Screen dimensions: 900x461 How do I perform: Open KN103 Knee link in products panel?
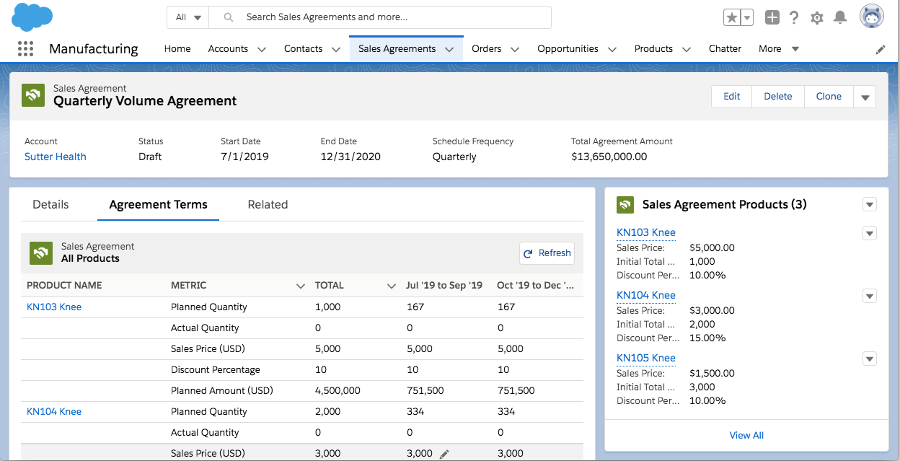pyautogui.click(x=646, y=233)
